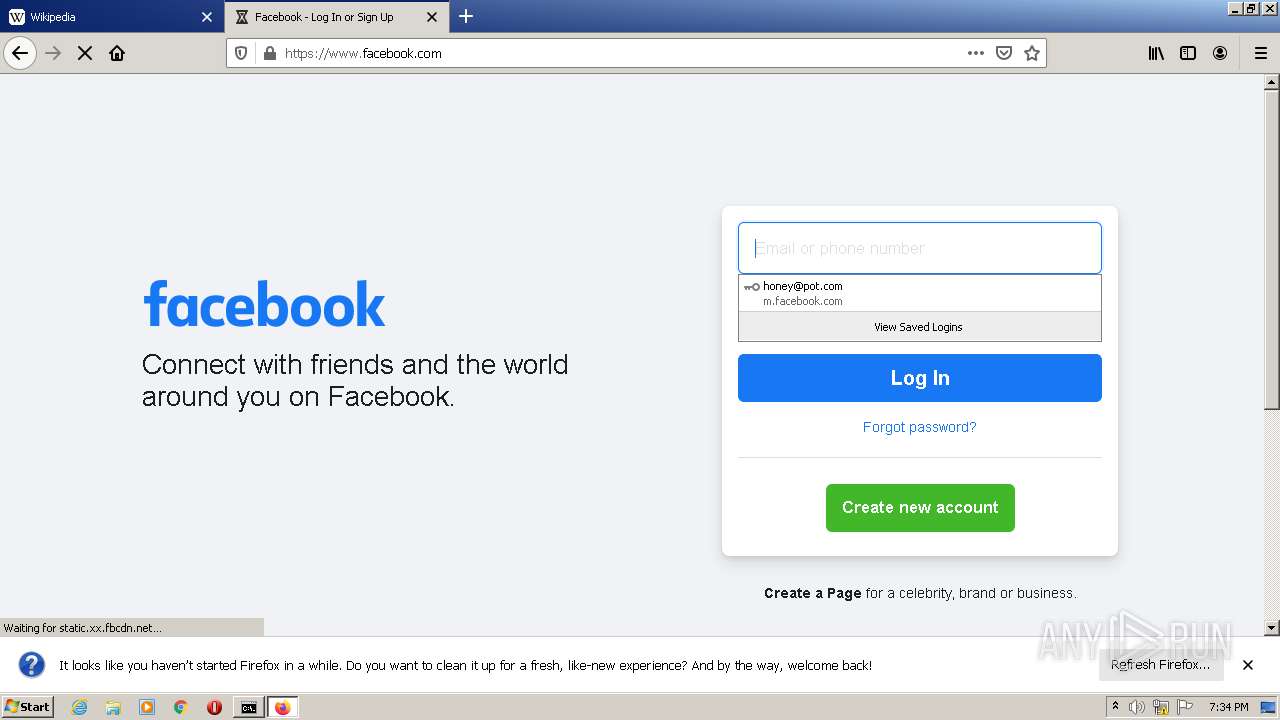1280x720 pixels.
Task: Open a new tab
Action: click(466, 16)
